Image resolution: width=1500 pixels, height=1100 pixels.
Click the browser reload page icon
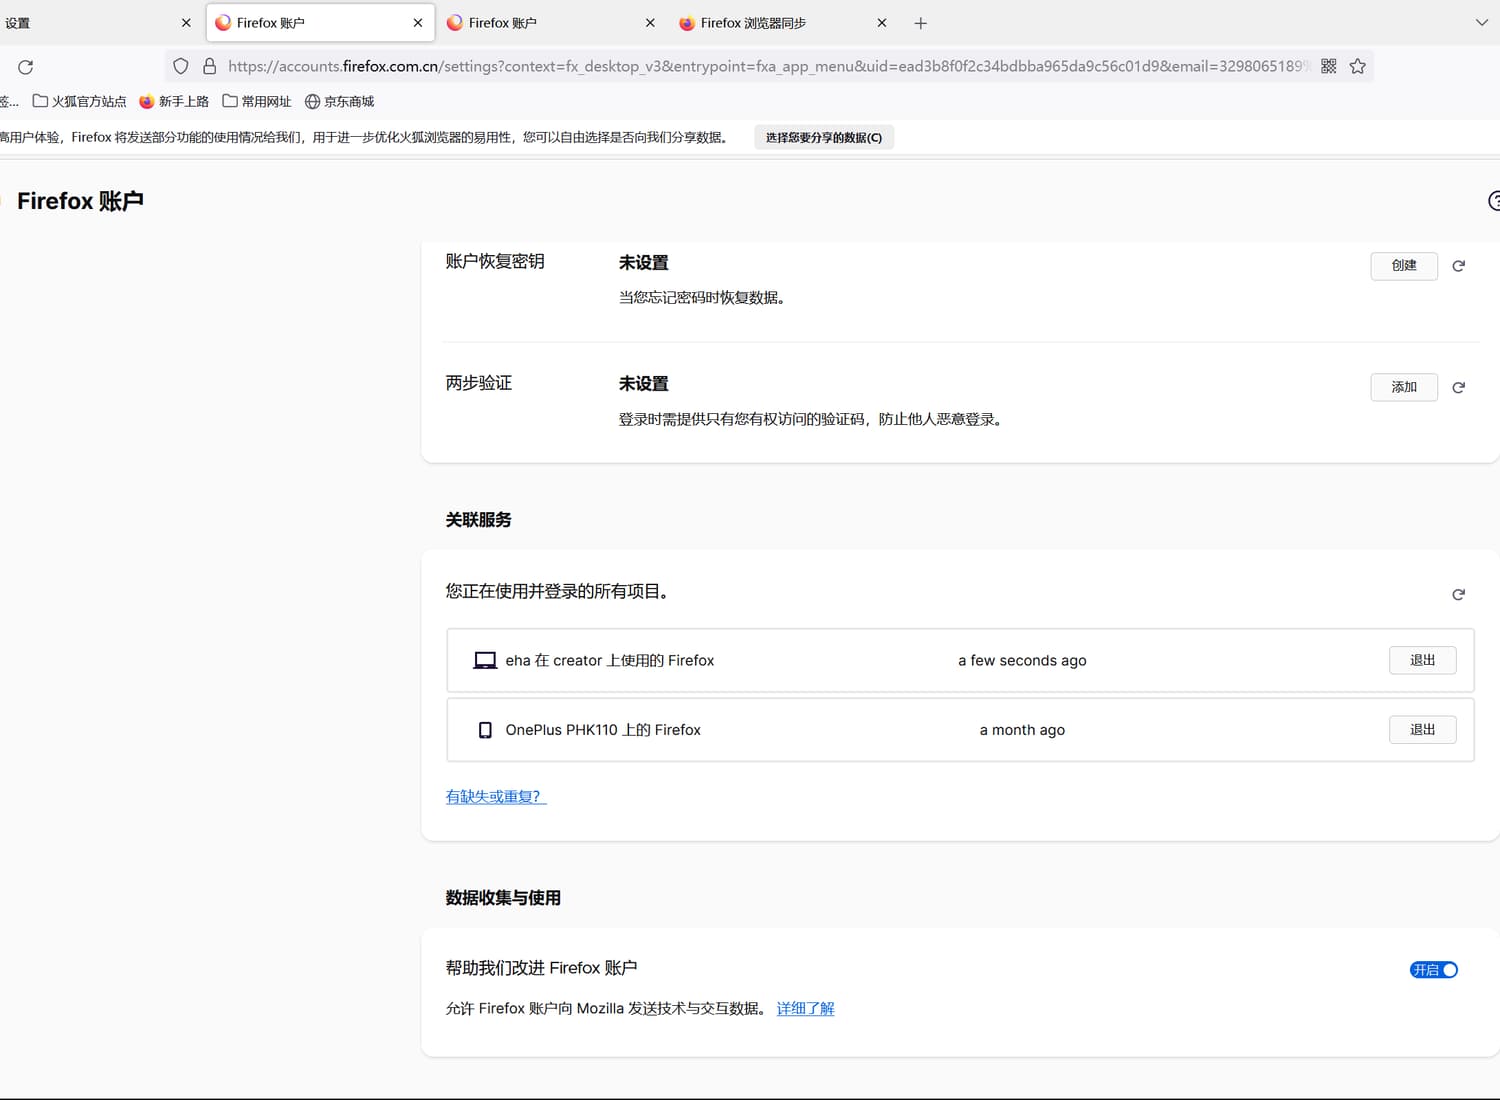26,67
